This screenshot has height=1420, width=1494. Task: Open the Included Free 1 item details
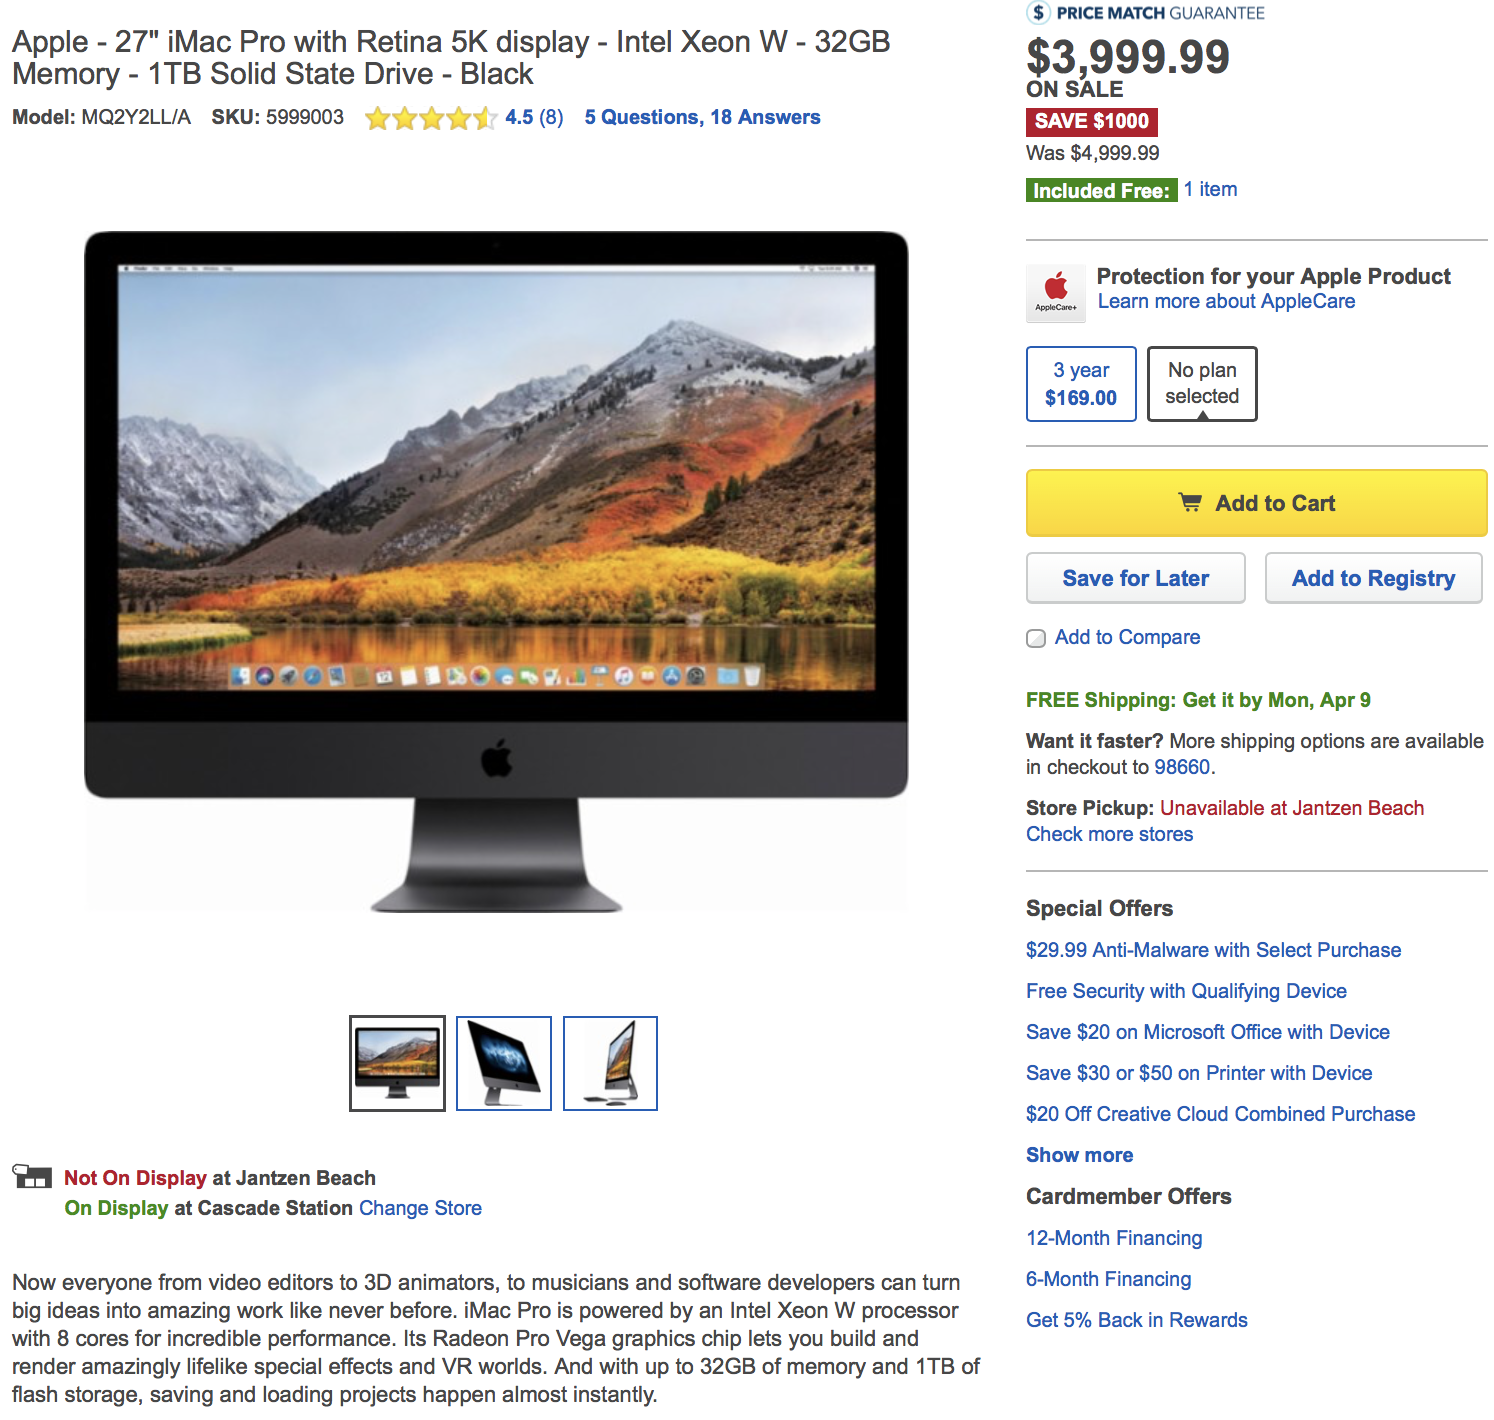1210,189
